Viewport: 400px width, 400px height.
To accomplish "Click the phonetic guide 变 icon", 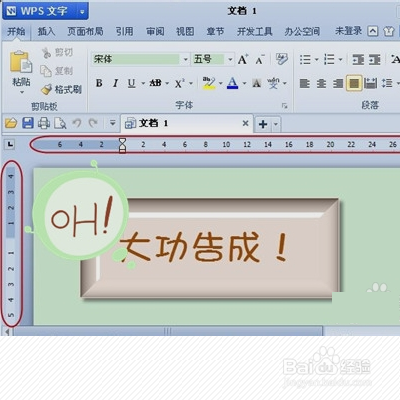I will (273, 83).
